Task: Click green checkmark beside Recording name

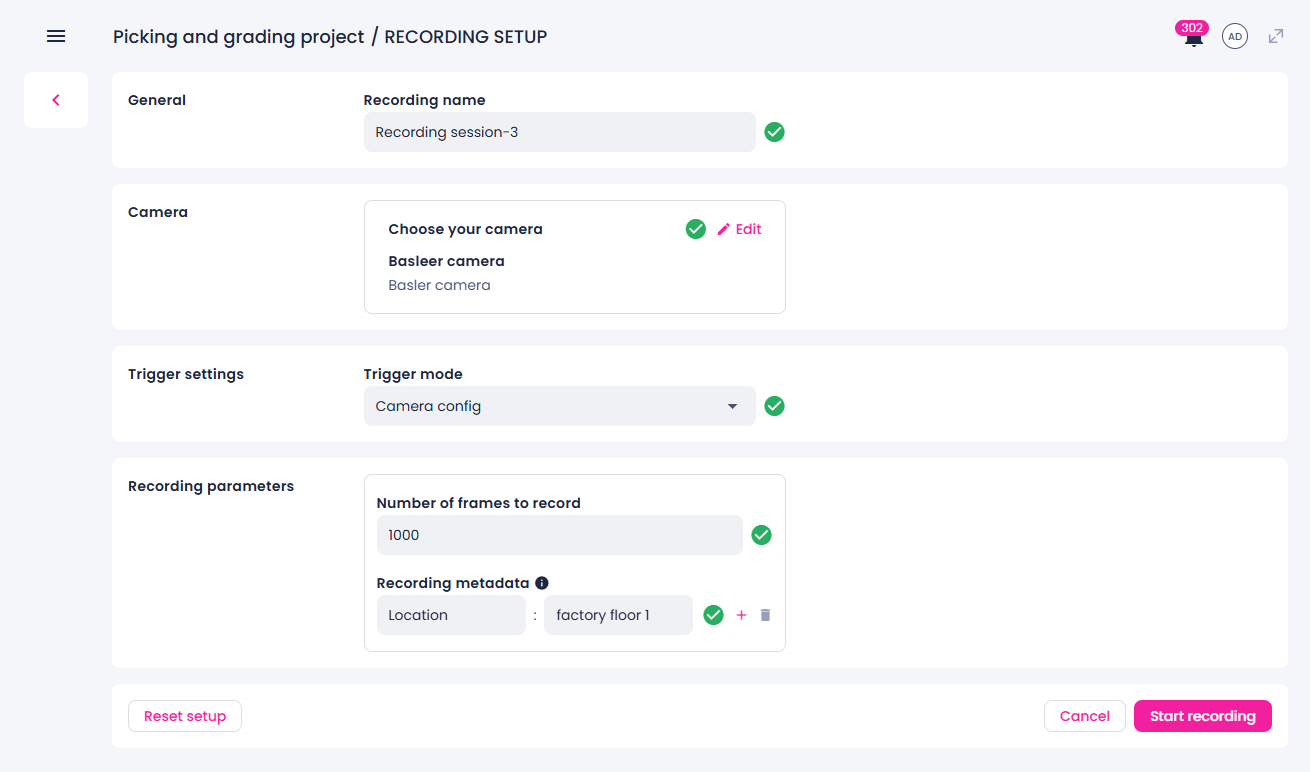Action: pyautogui.click(x=774, y=132)
